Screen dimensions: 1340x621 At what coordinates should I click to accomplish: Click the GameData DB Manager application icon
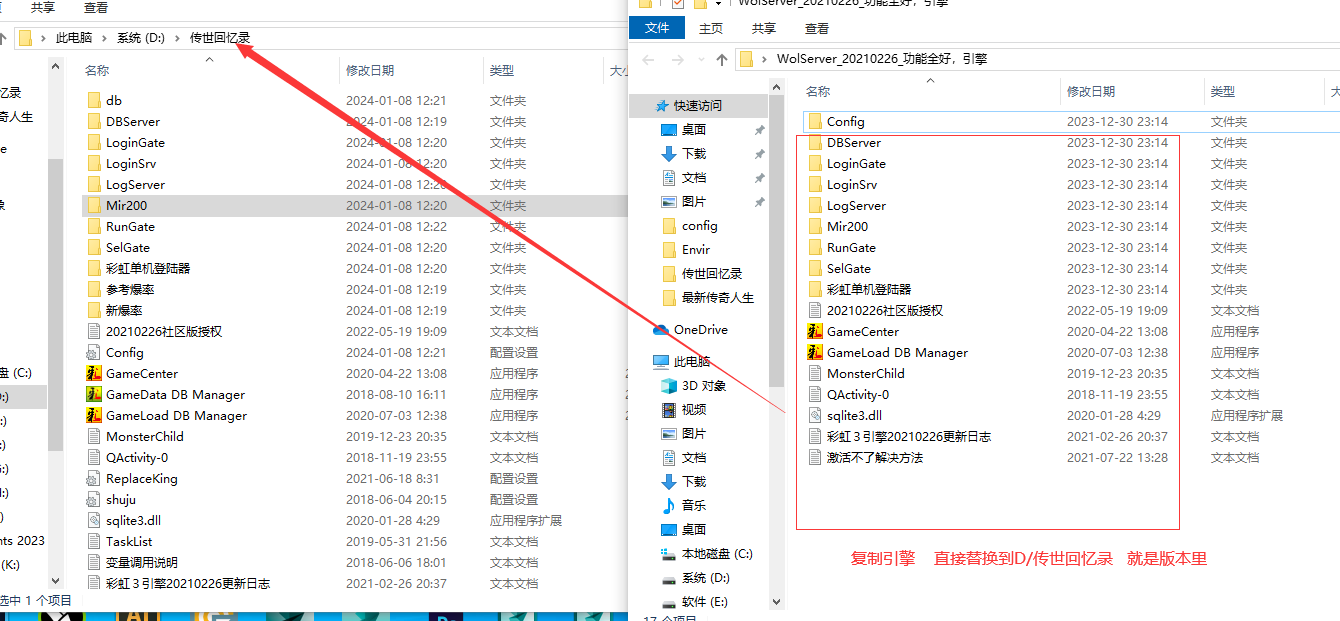94,394
